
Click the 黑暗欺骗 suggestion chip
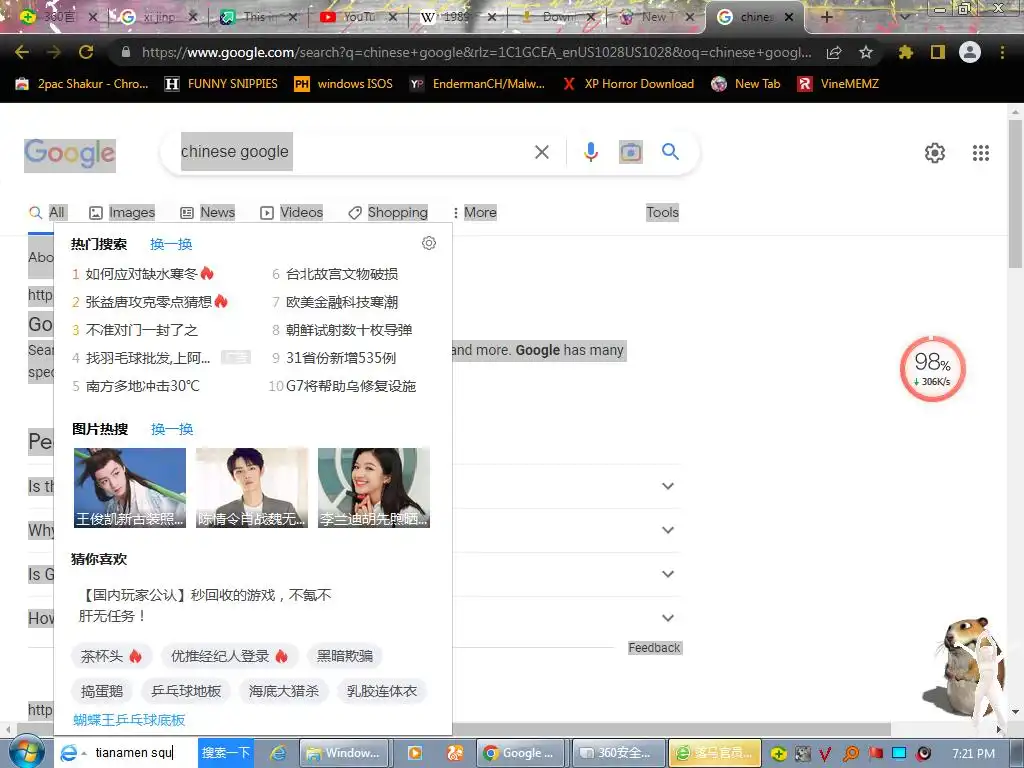(x=345, y=656)
